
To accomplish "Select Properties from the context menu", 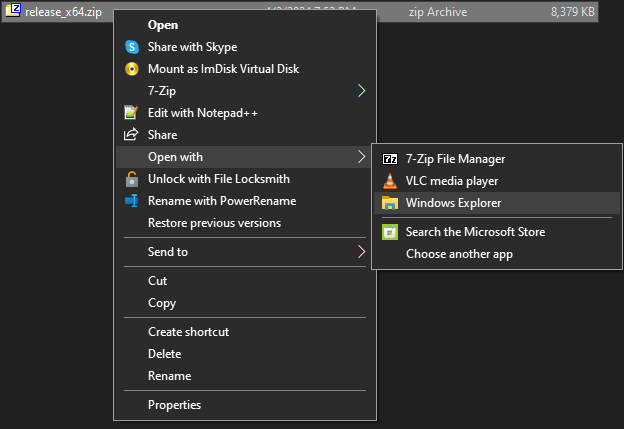I will (x=174, y=405).
